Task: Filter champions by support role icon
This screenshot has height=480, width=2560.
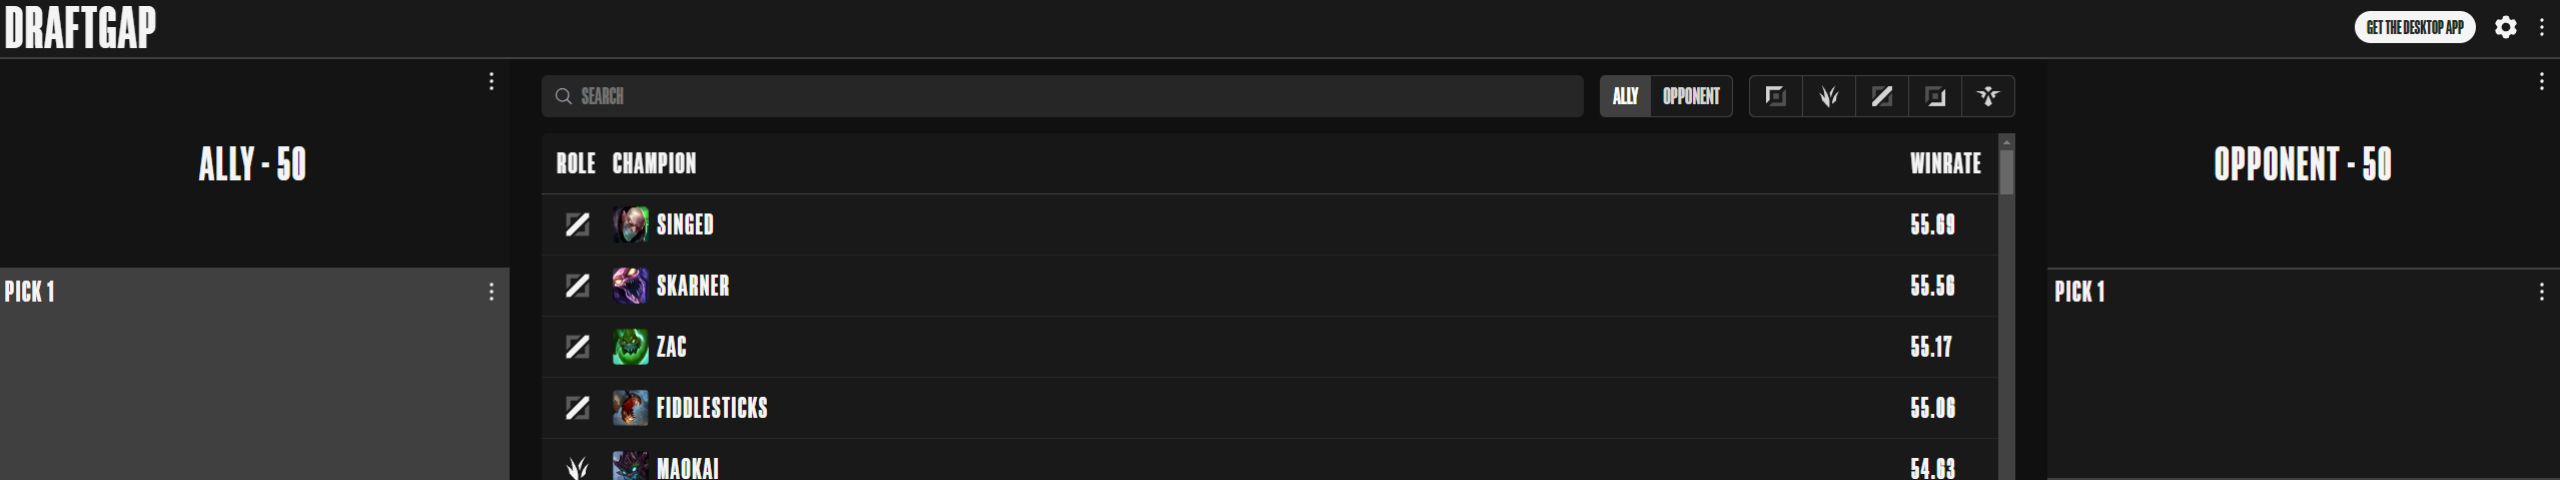Action: (1988, 96)
